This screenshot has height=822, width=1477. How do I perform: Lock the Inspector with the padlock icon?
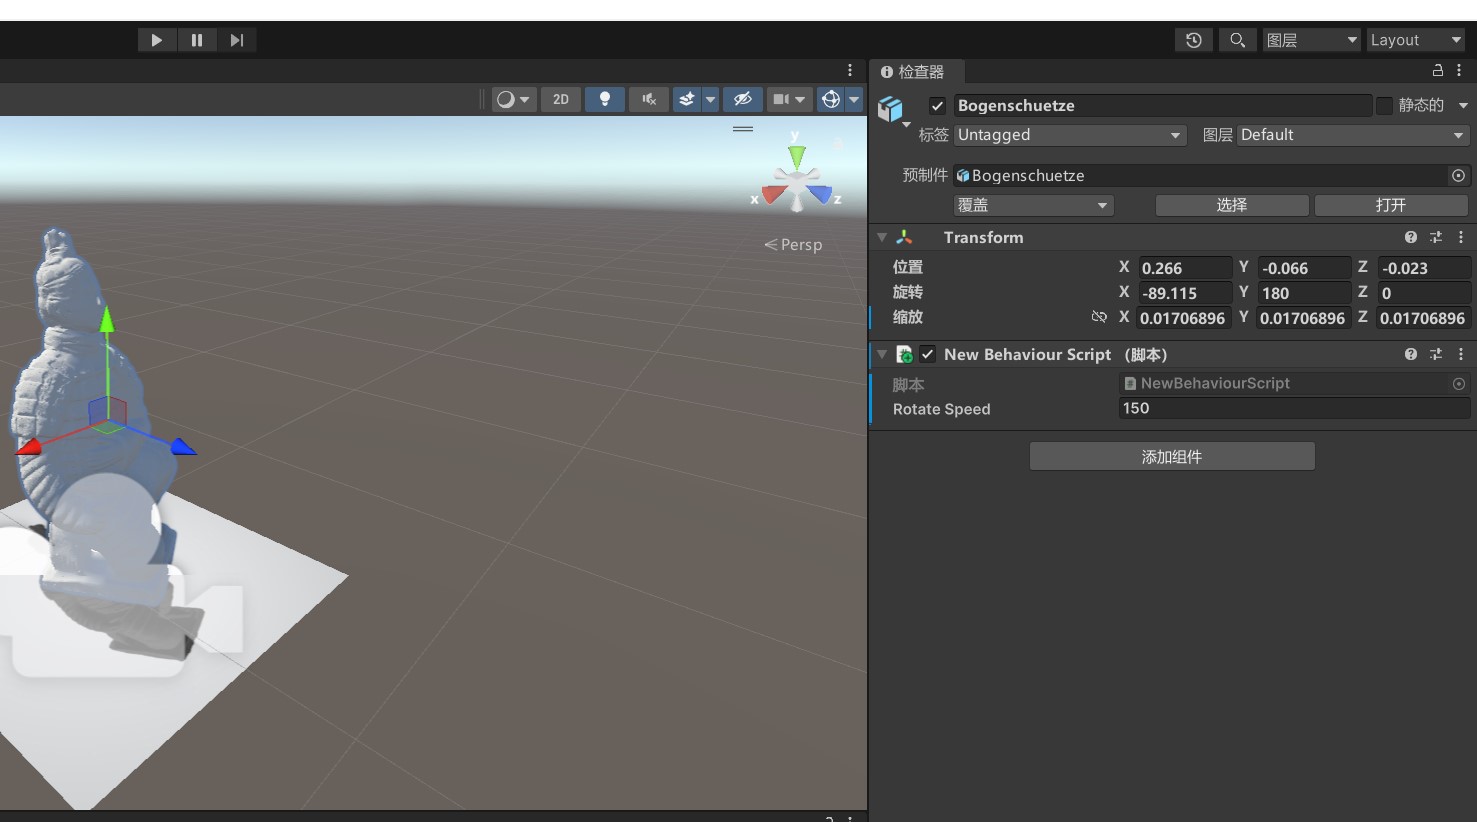(x=1437, y=70)
